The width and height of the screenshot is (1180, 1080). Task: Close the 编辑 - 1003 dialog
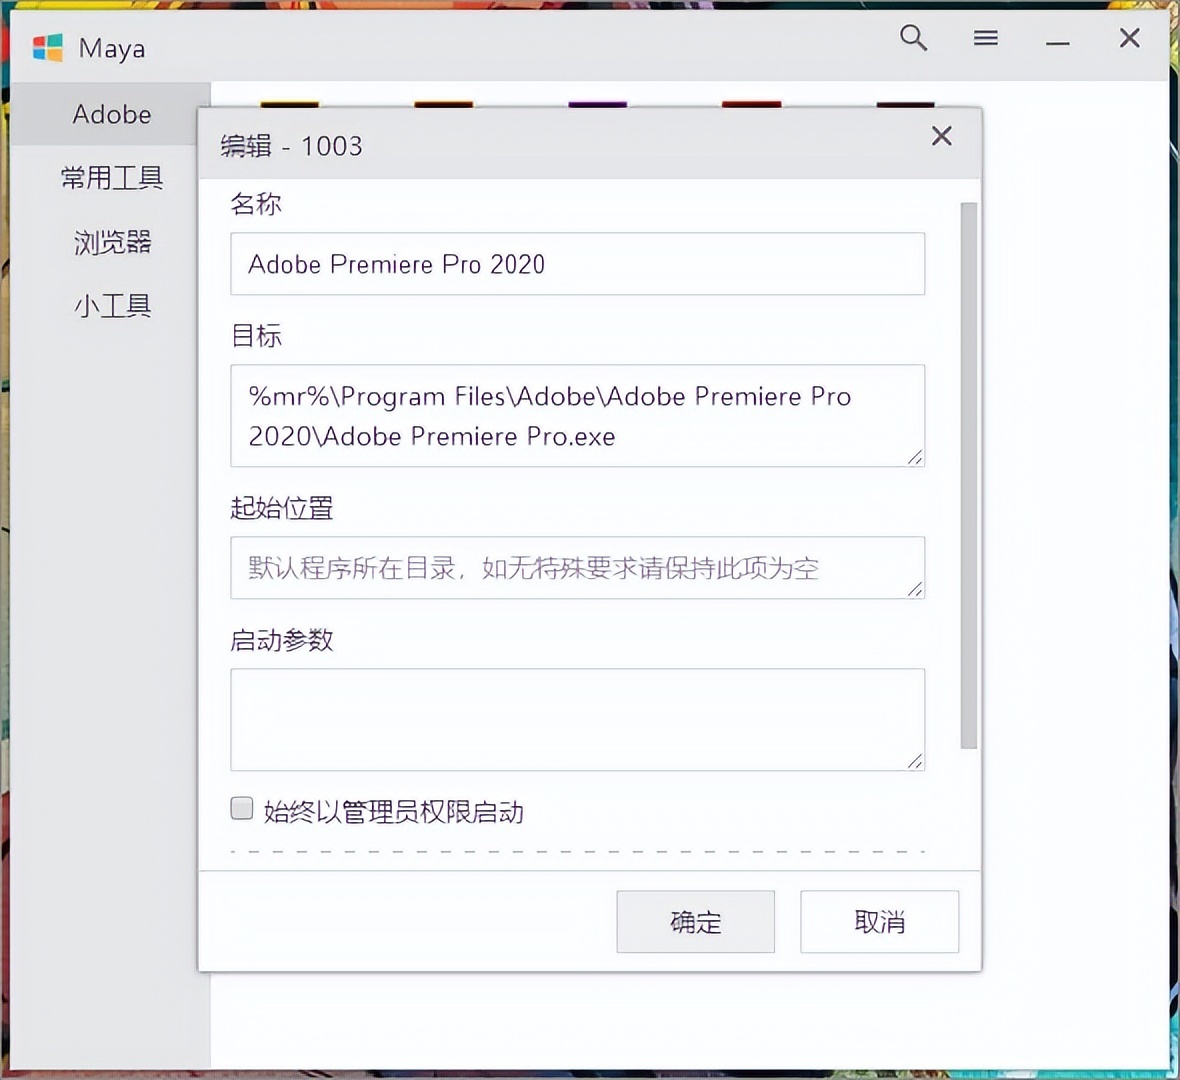point(941,136)
